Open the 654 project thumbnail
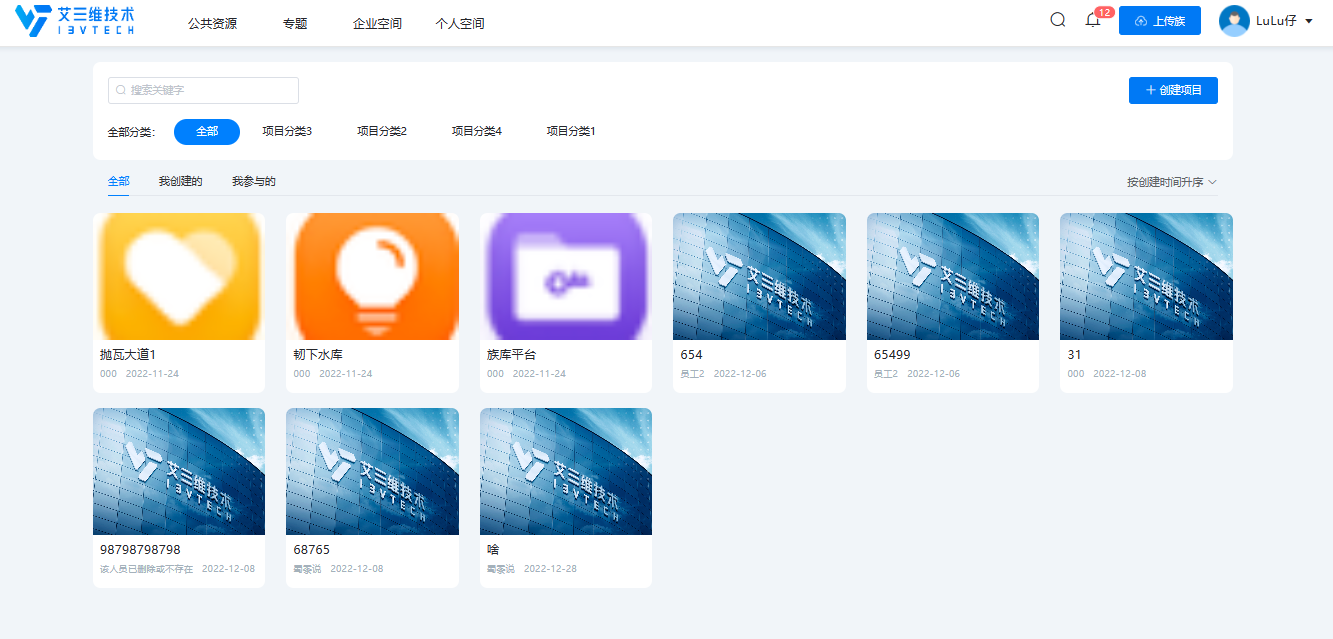This screenshot has height=639, width=1333. point(759,276)
